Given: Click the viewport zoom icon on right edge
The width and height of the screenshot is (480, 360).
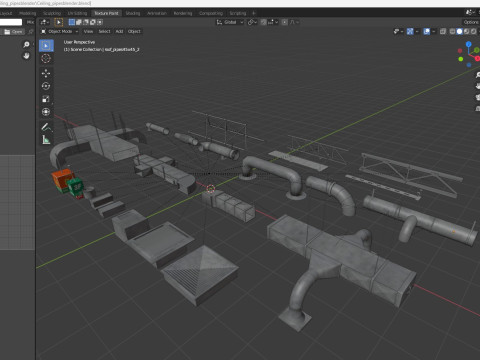Looking at the screenshot, I should coord(478,75).
